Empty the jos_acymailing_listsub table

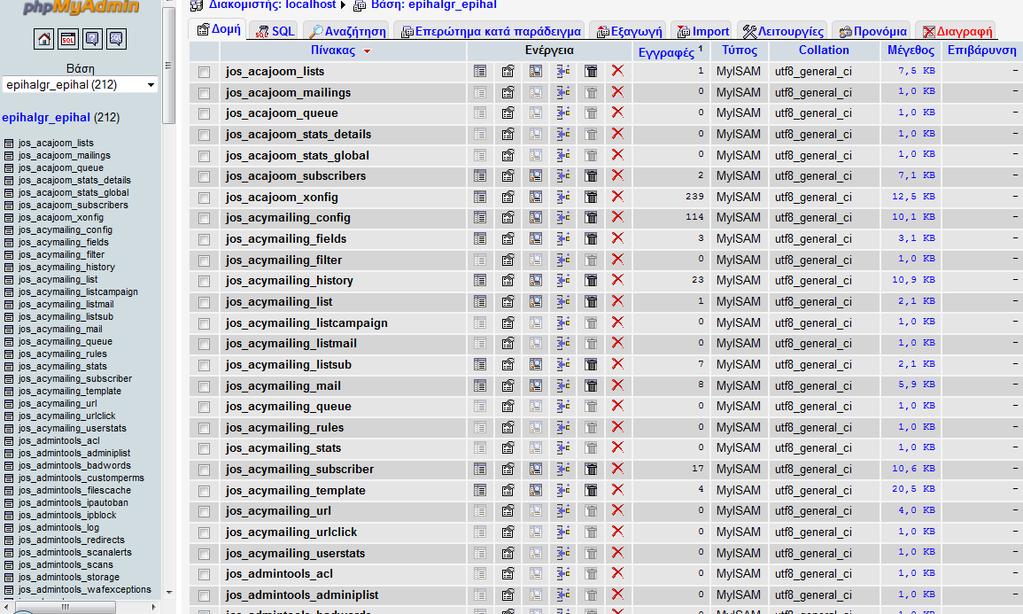(591, 365)
